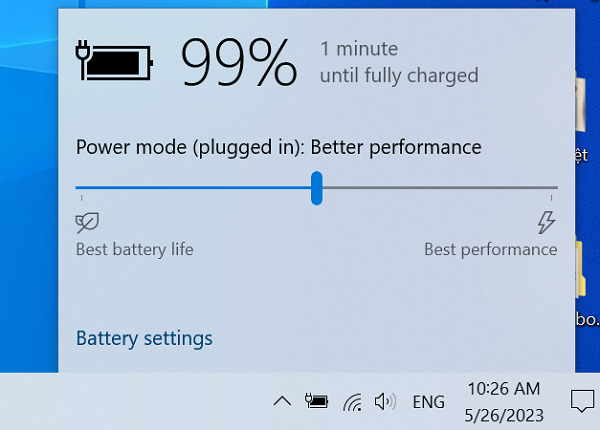Click the gray slider track toward Best performance
Viewport: 600px width, 430px height.
[x=440, y=188]
